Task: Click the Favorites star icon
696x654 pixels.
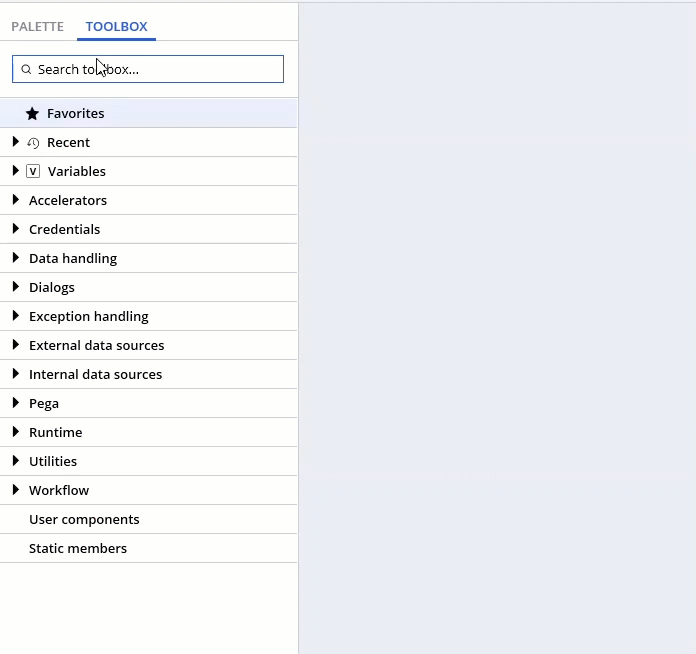Action: (x=32, y=114)
